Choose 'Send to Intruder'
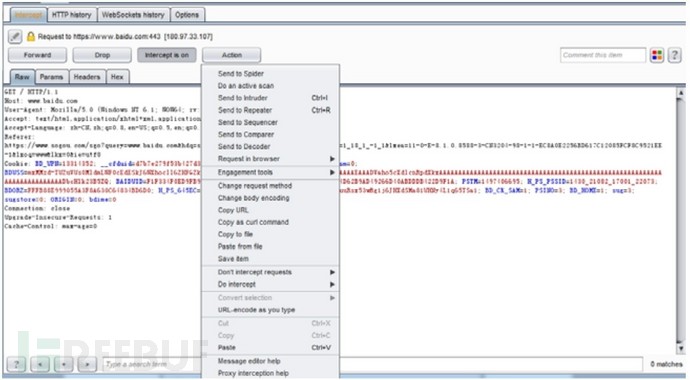The height and width of the screenshot is (380, 690). tap(271, 98)
